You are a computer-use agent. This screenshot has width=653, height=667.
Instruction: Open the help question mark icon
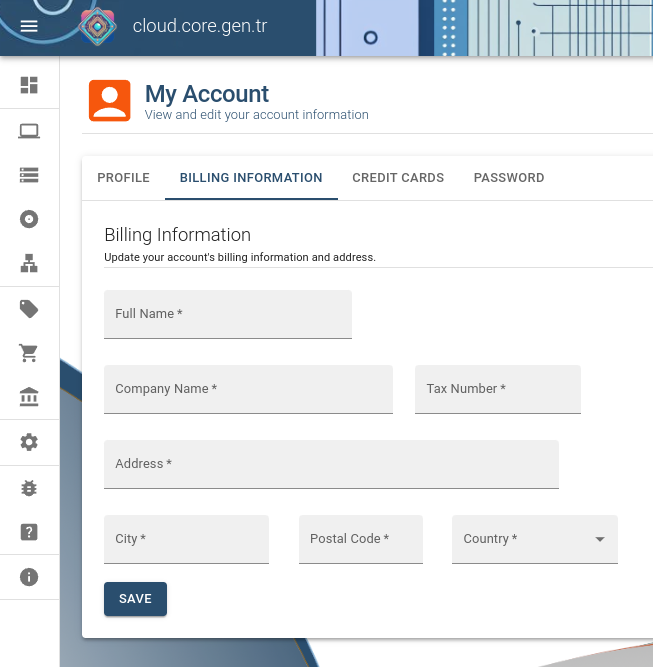[29, 532]
